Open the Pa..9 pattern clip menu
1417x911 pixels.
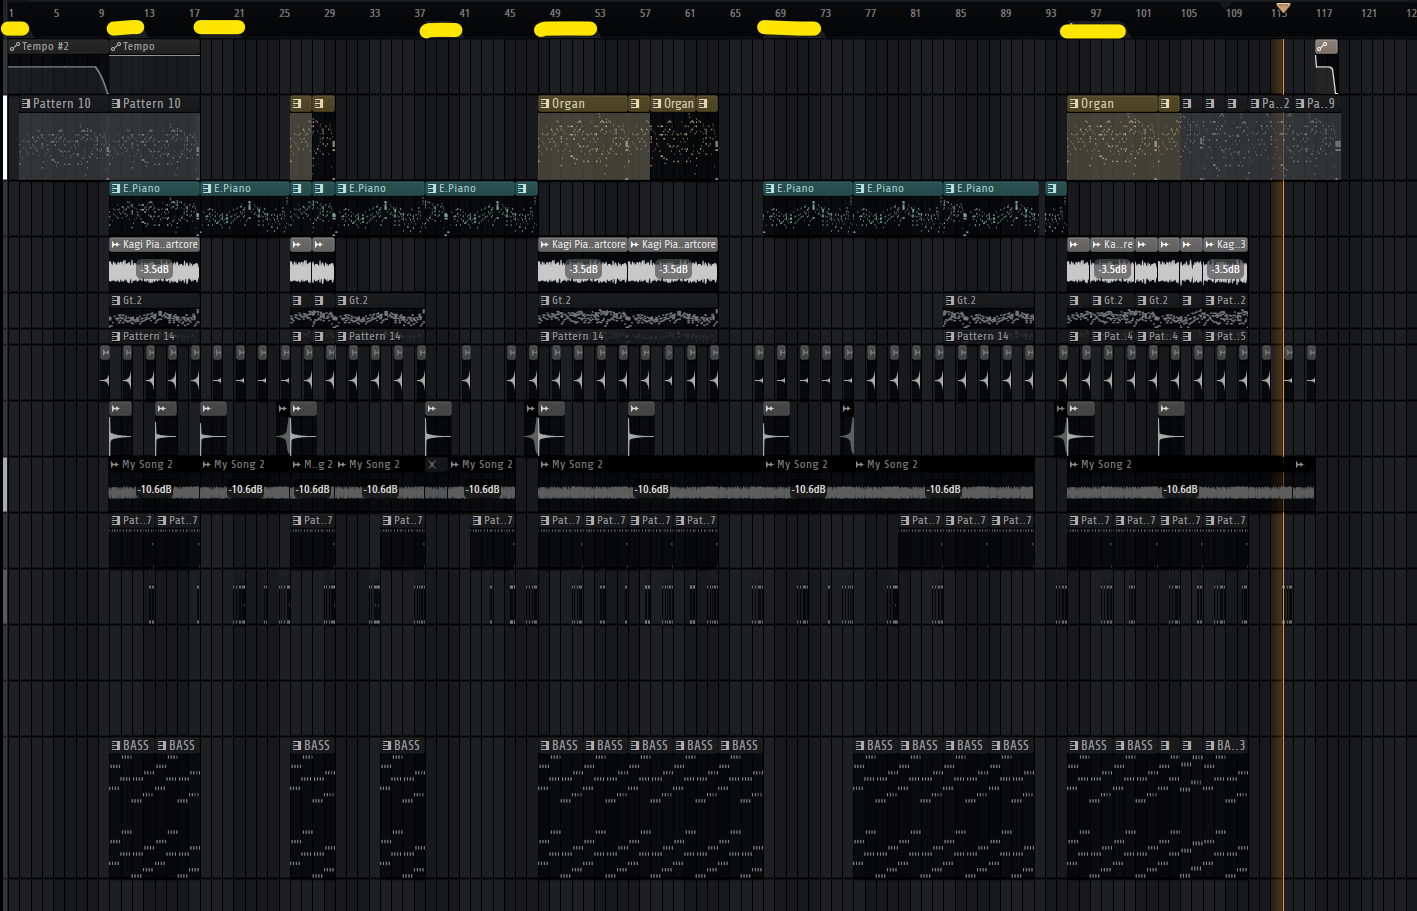click(x=1300, y=104)
